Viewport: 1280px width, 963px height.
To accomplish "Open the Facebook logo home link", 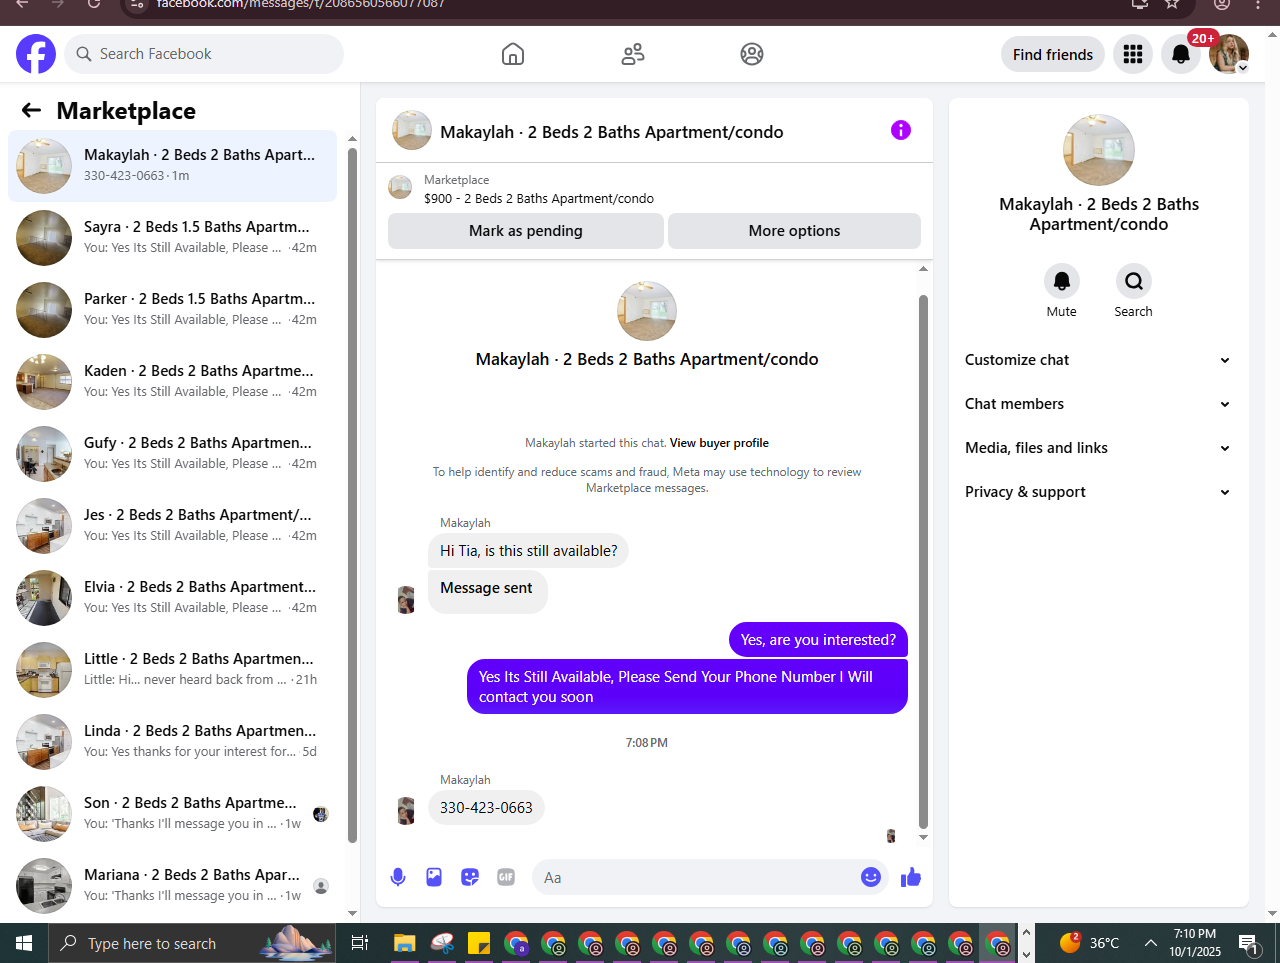I will pos(36,54).
